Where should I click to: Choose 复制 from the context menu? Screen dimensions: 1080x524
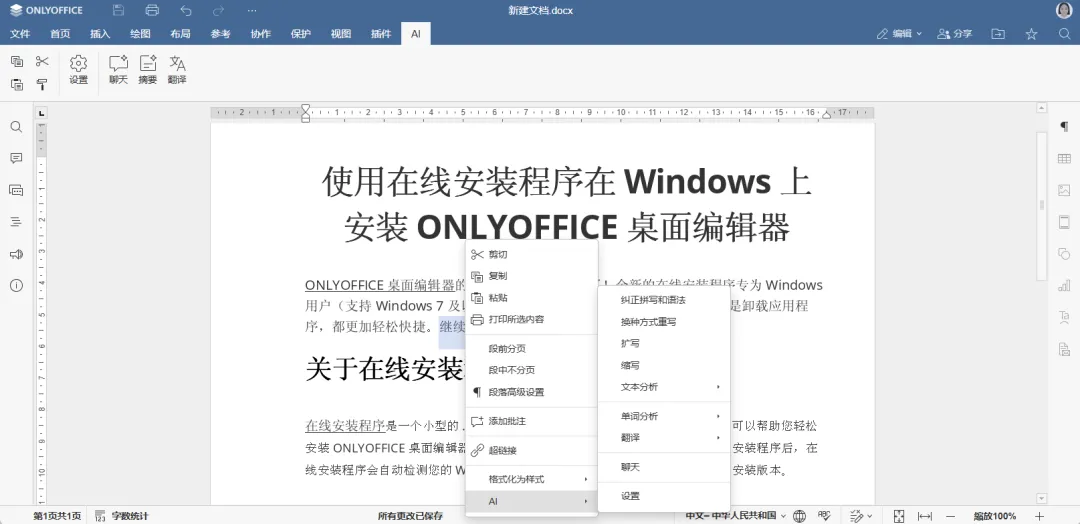pyautogui.click(x=532, y=276)
